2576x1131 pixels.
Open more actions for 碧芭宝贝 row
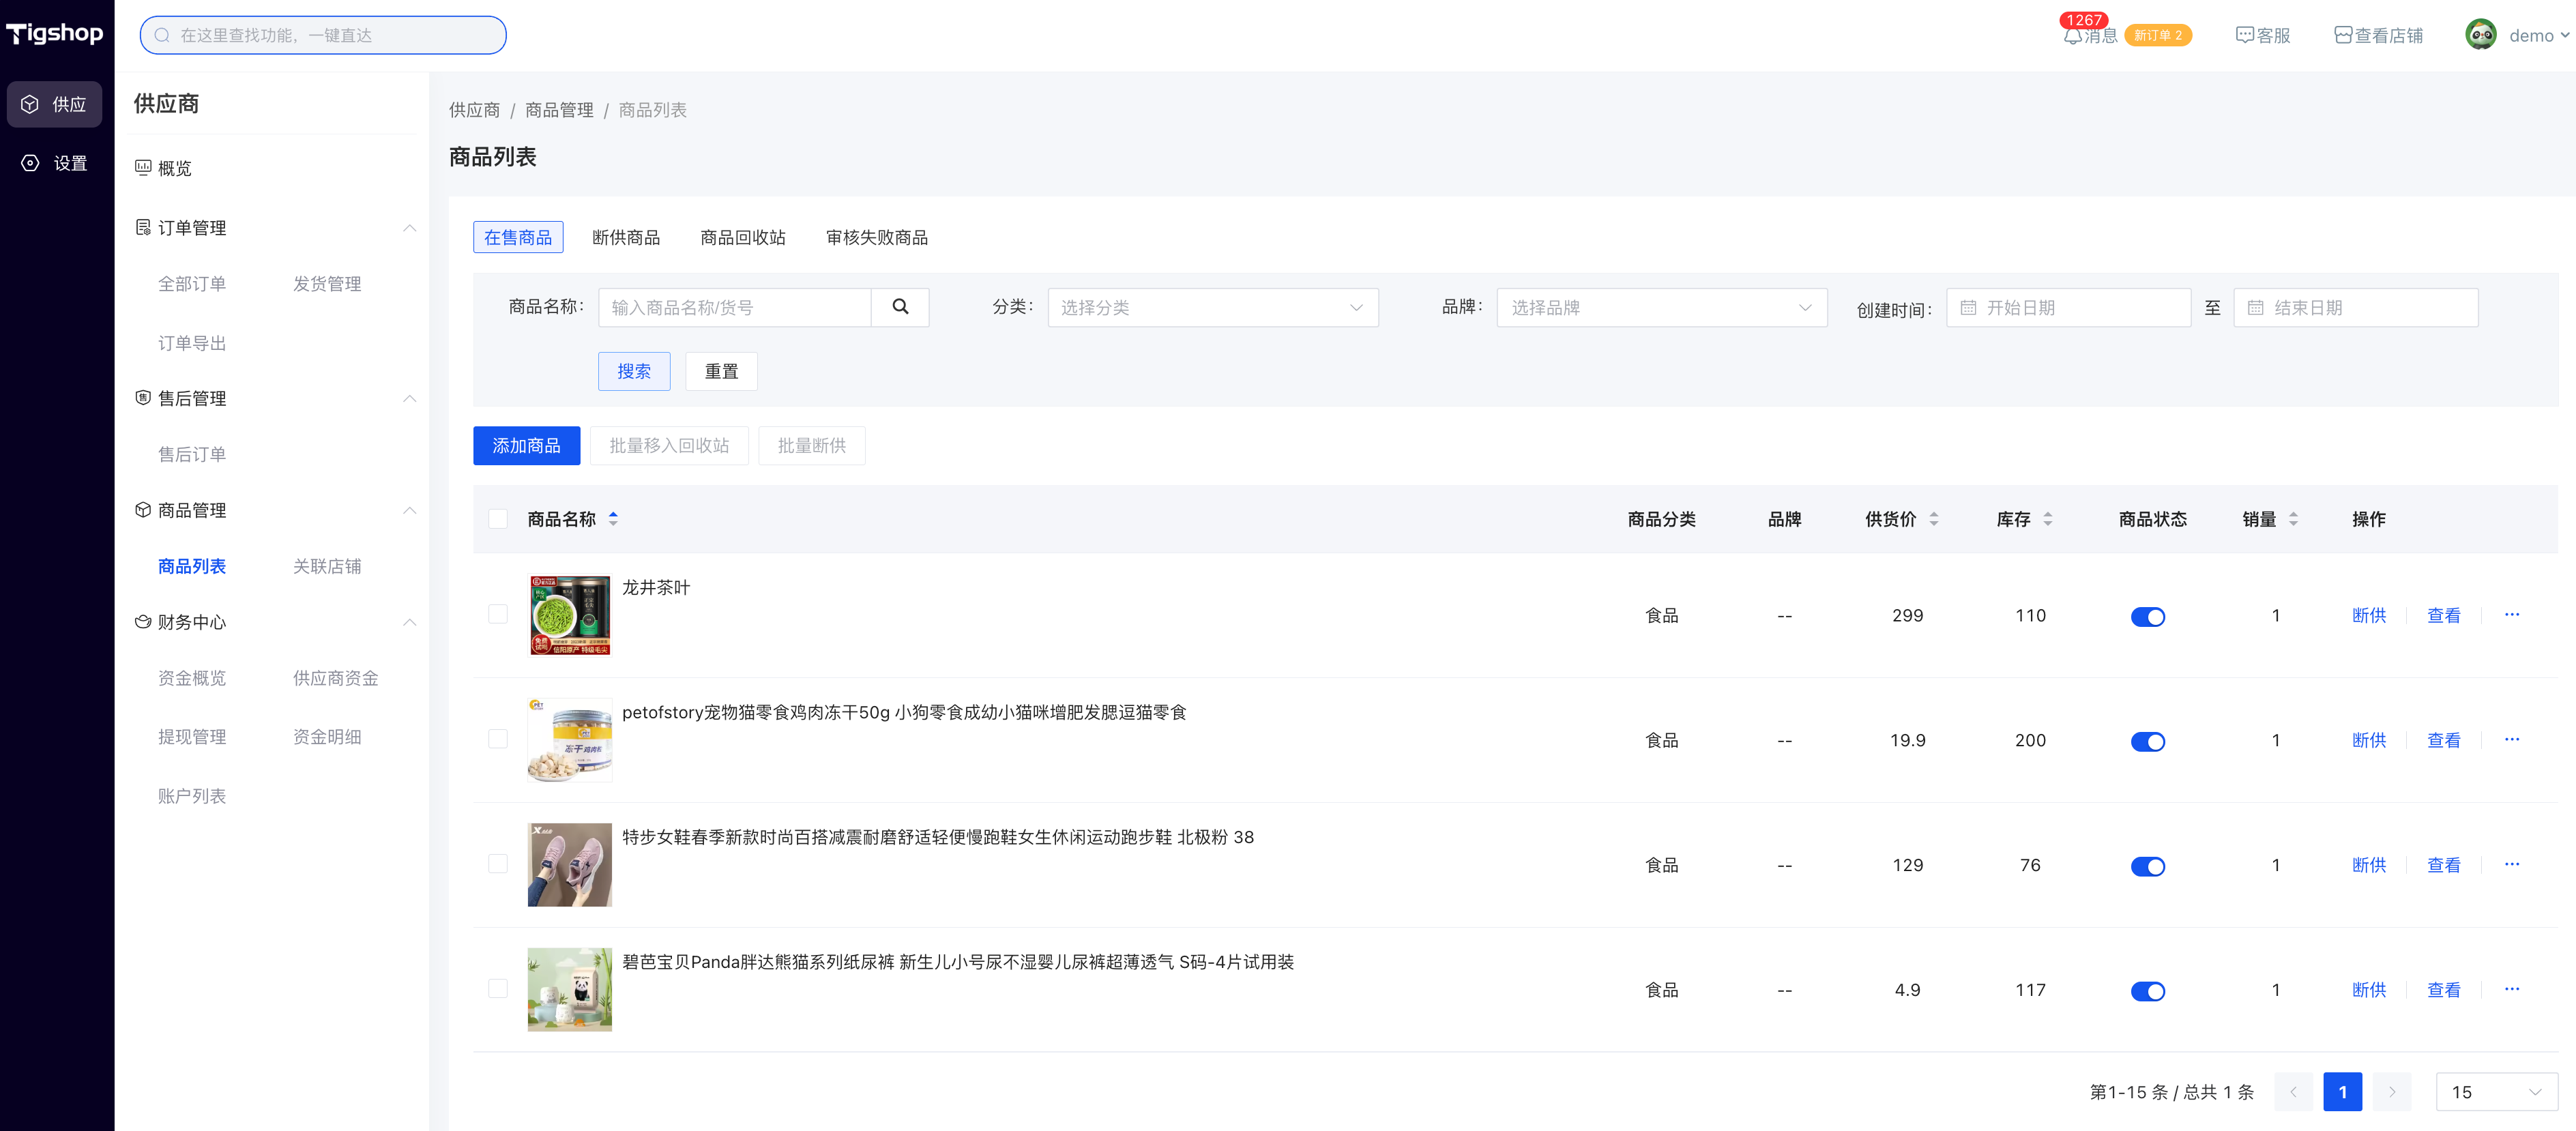[2511, 990]
